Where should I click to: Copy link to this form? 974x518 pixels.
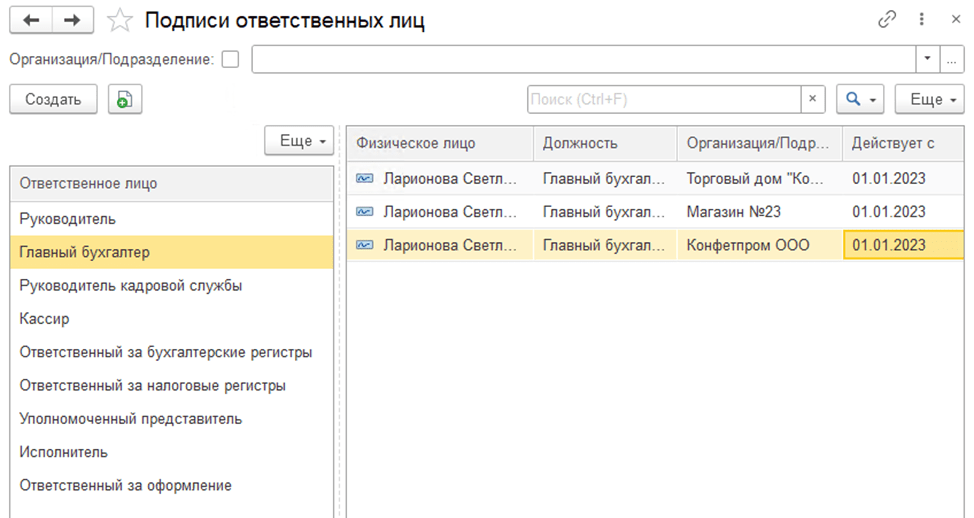click(886, 20)
